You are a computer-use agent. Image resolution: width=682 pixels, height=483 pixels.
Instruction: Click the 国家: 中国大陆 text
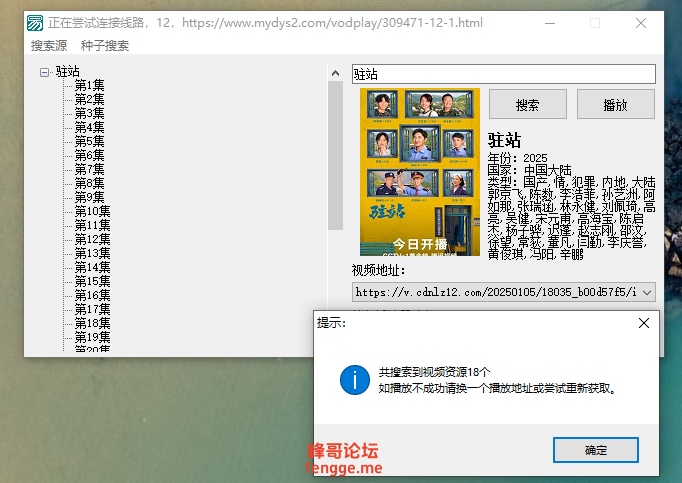[529, 170]
